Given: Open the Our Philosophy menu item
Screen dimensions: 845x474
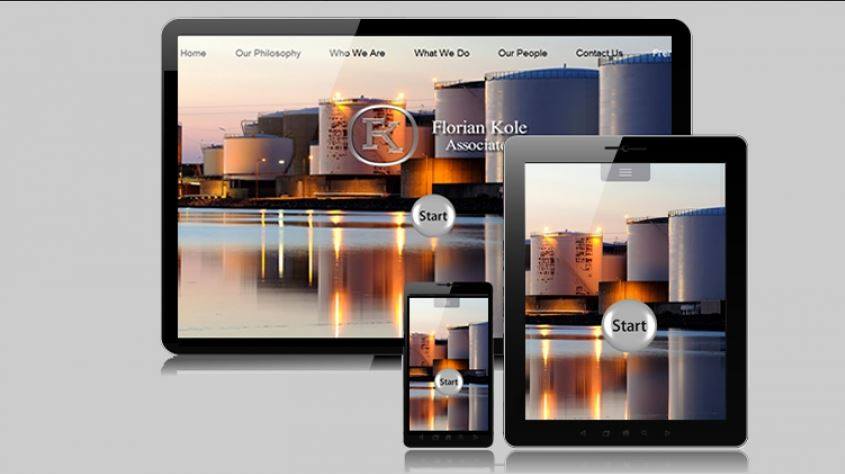Looking at the screenshot, I should 268,53.
